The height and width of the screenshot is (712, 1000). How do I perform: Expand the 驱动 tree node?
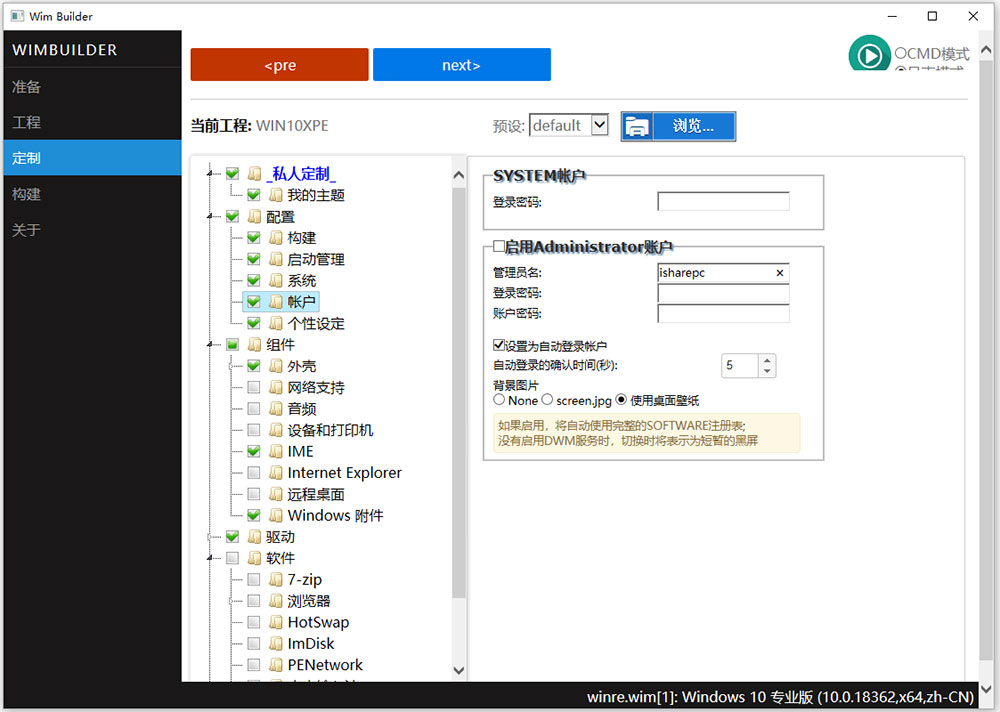tap(210, 537)
